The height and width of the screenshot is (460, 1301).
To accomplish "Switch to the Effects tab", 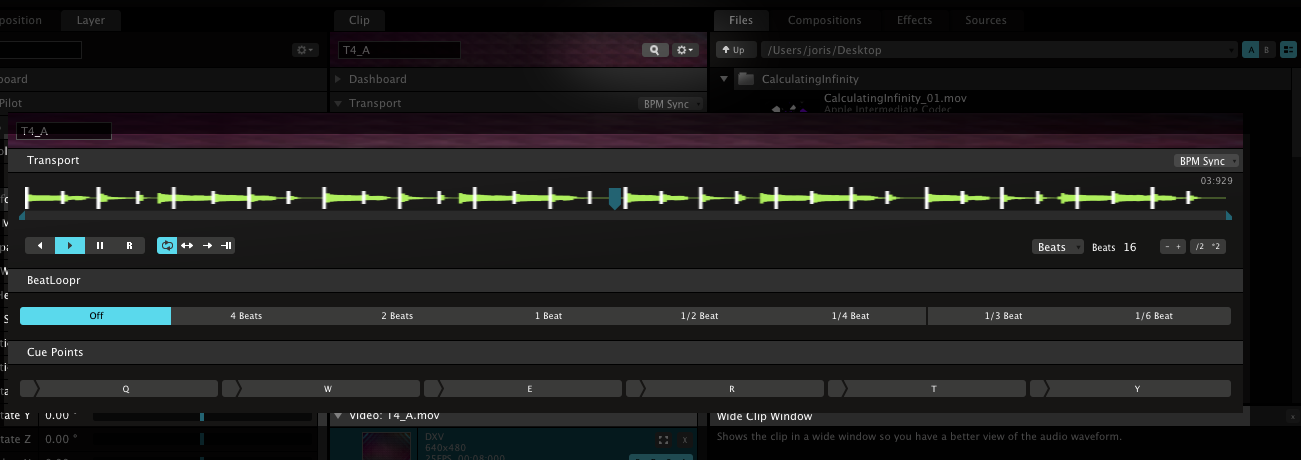I will click(x=914, y=20).
